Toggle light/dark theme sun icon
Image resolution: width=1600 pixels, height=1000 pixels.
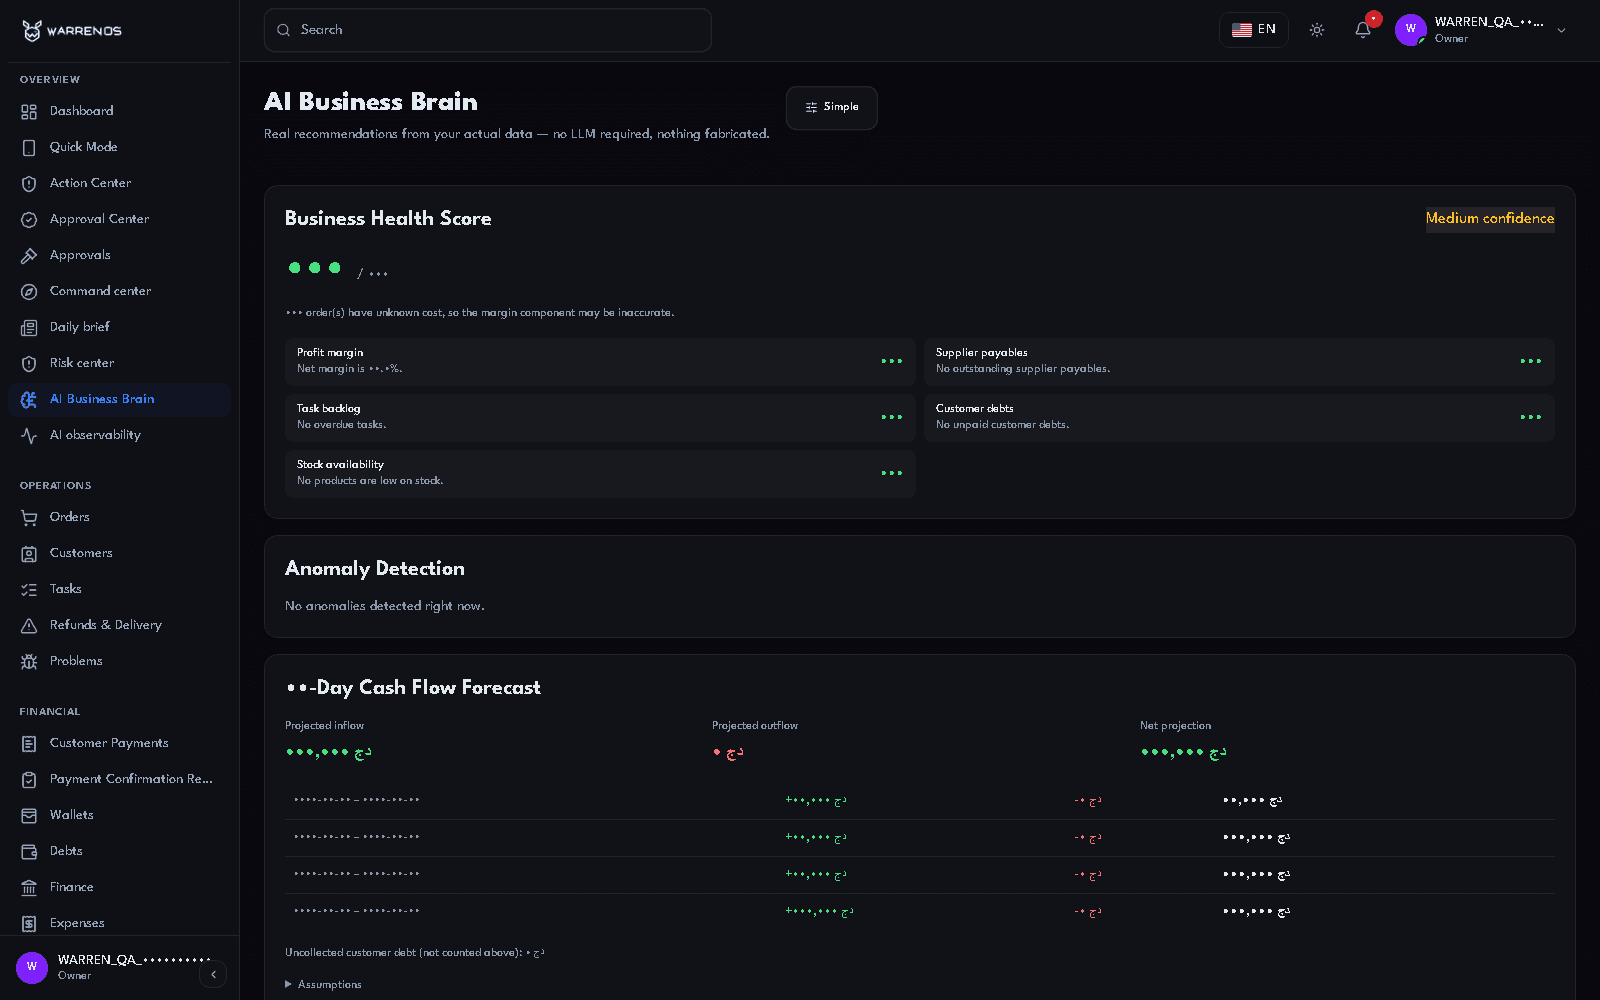tap(1317, 30)
